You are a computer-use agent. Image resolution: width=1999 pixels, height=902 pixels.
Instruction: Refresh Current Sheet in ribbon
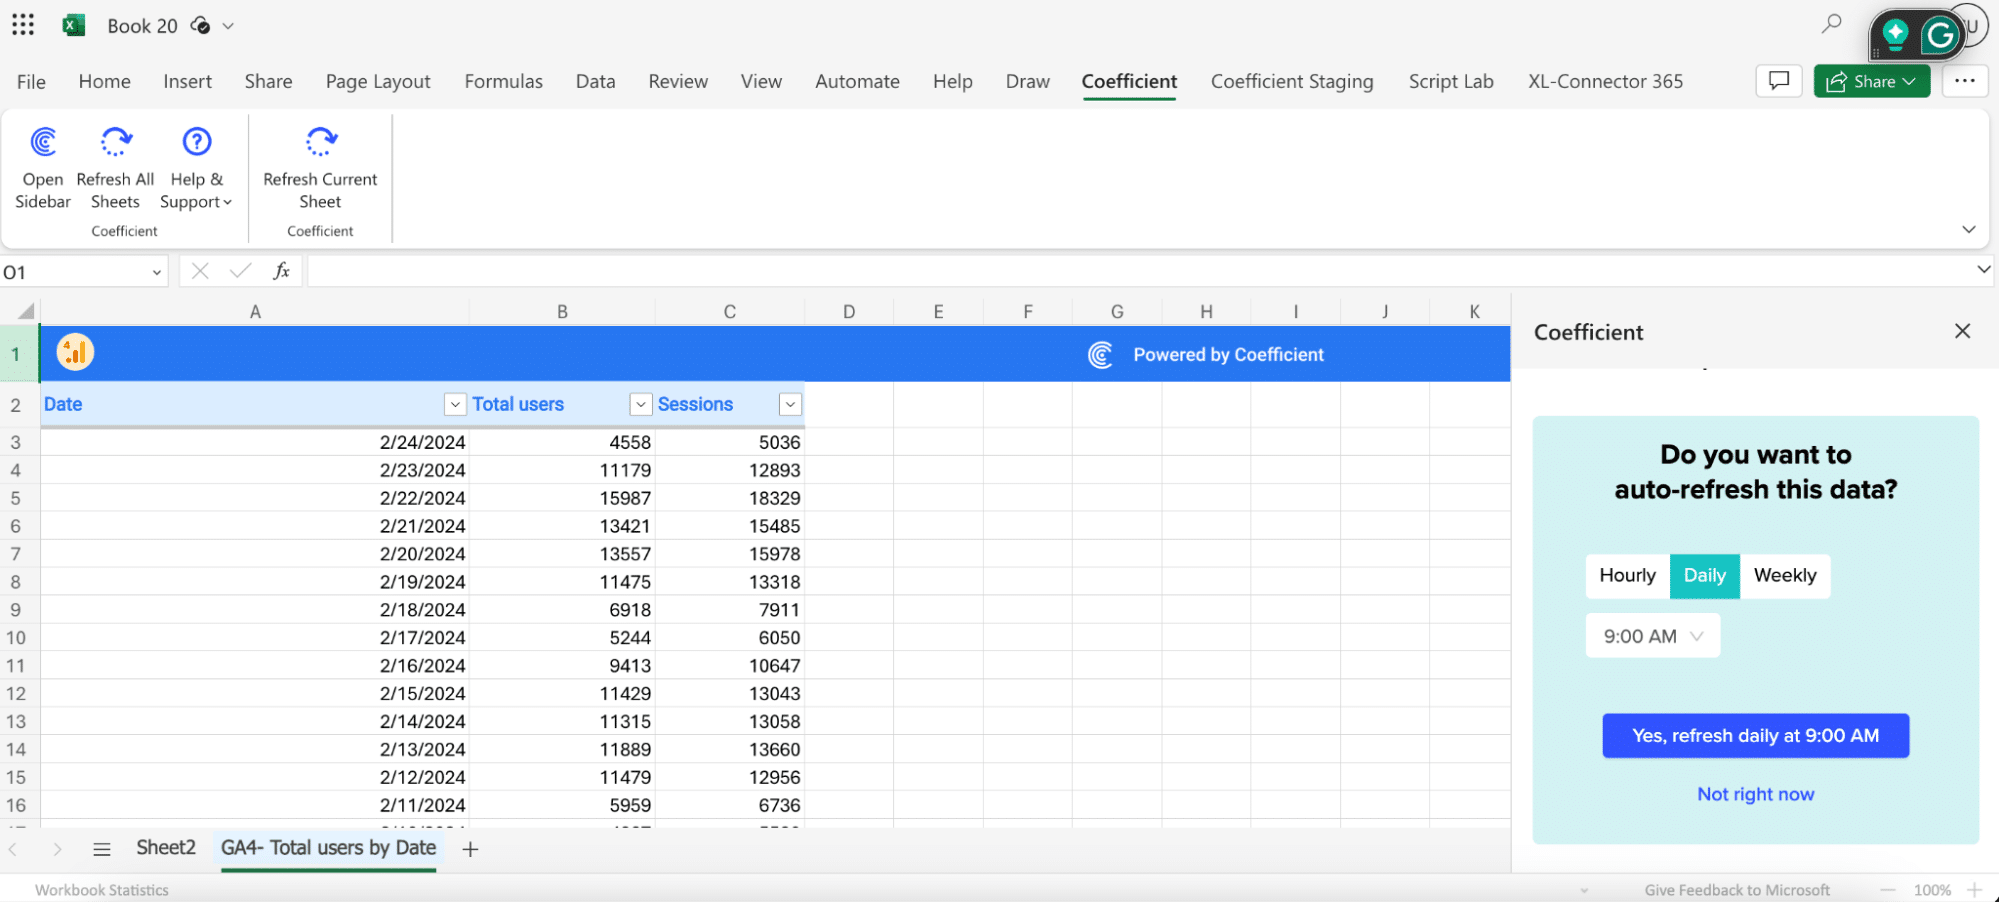coord(320,168)
